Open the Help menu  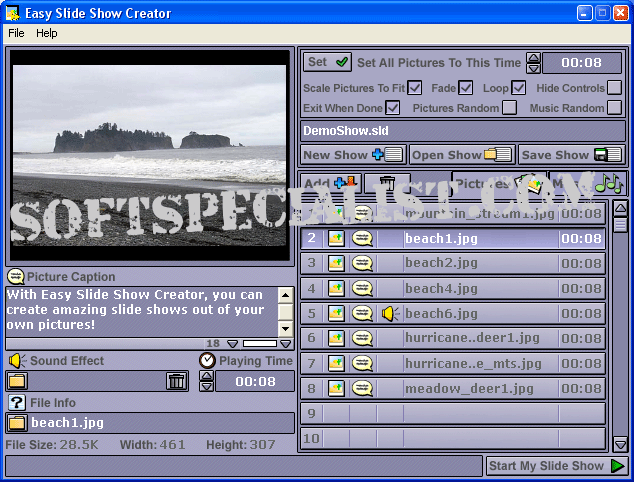(47, 33)
